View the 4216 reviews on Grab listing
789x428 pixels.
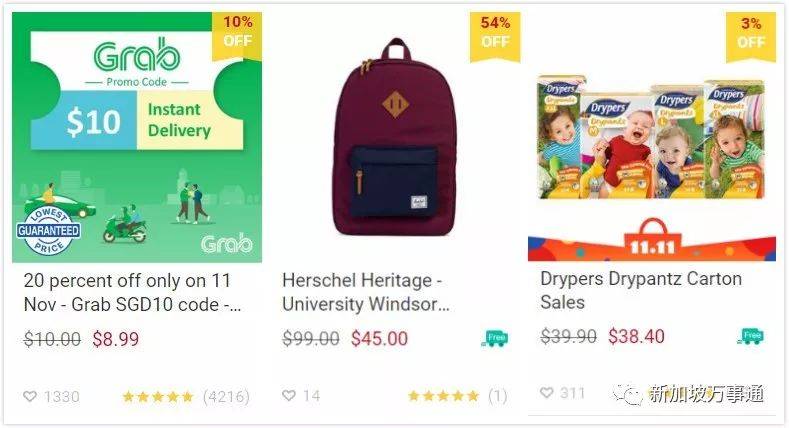[226, 397]
